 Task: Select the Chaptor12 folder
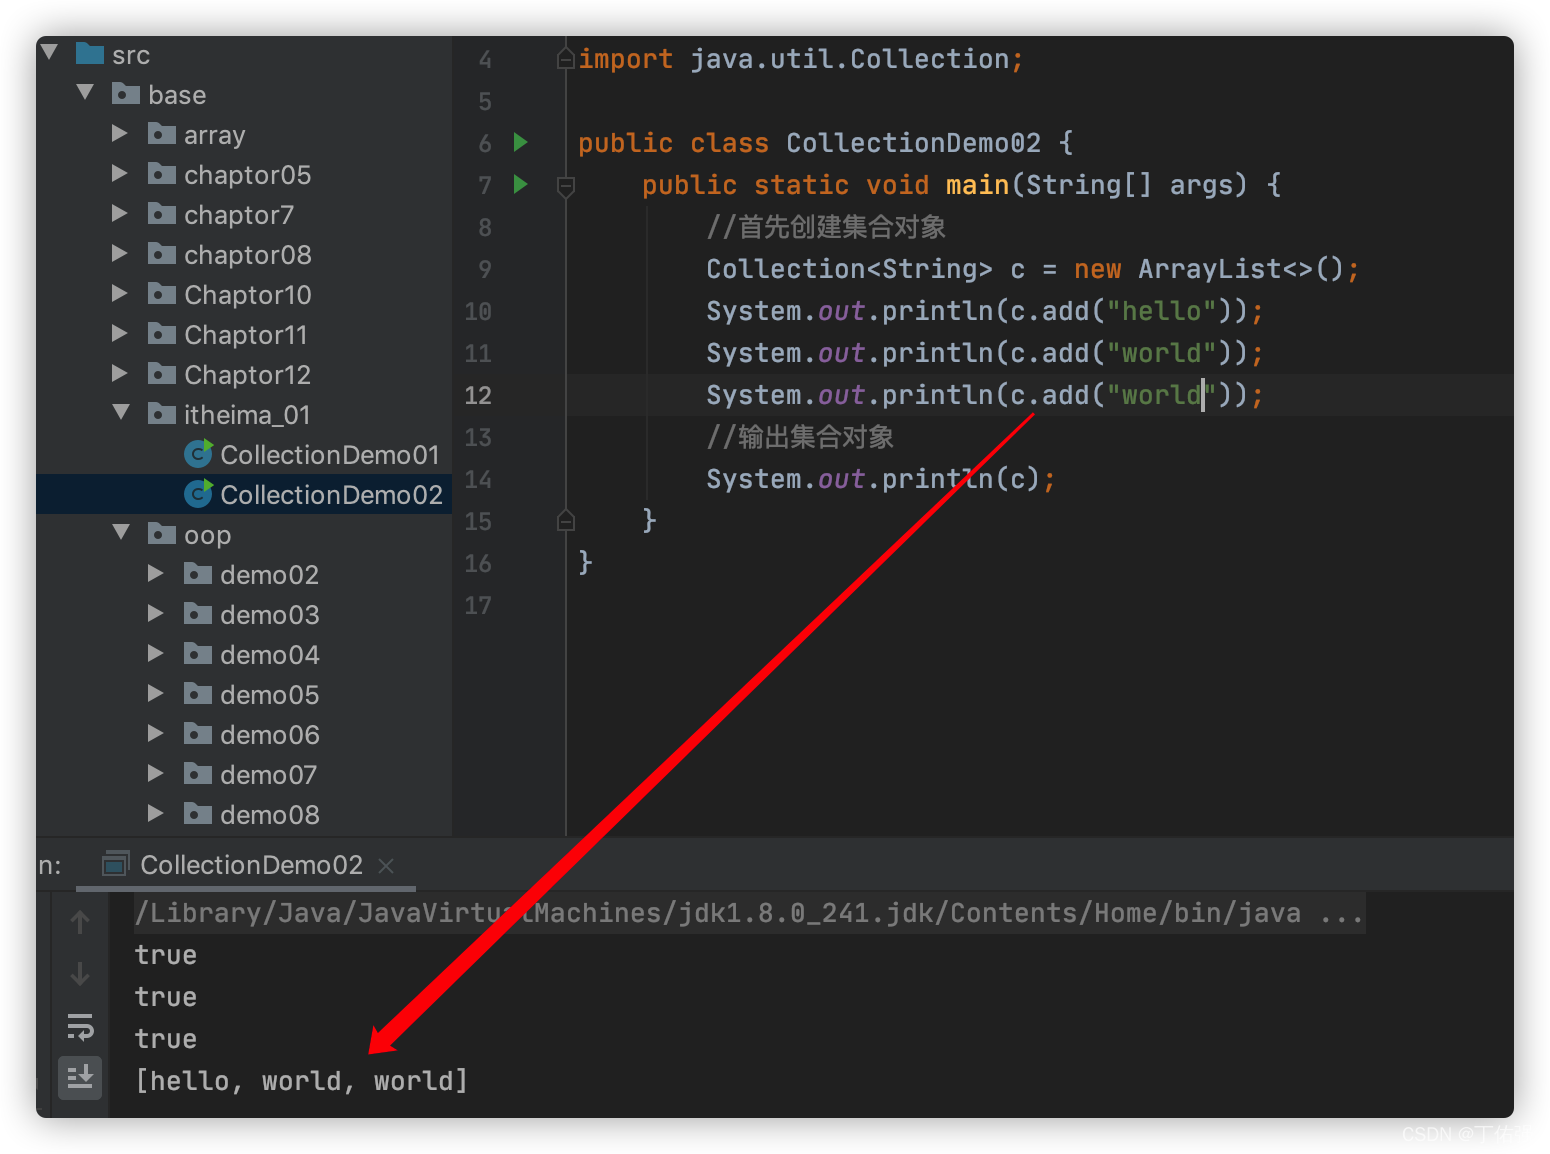(x=247, y=375)
